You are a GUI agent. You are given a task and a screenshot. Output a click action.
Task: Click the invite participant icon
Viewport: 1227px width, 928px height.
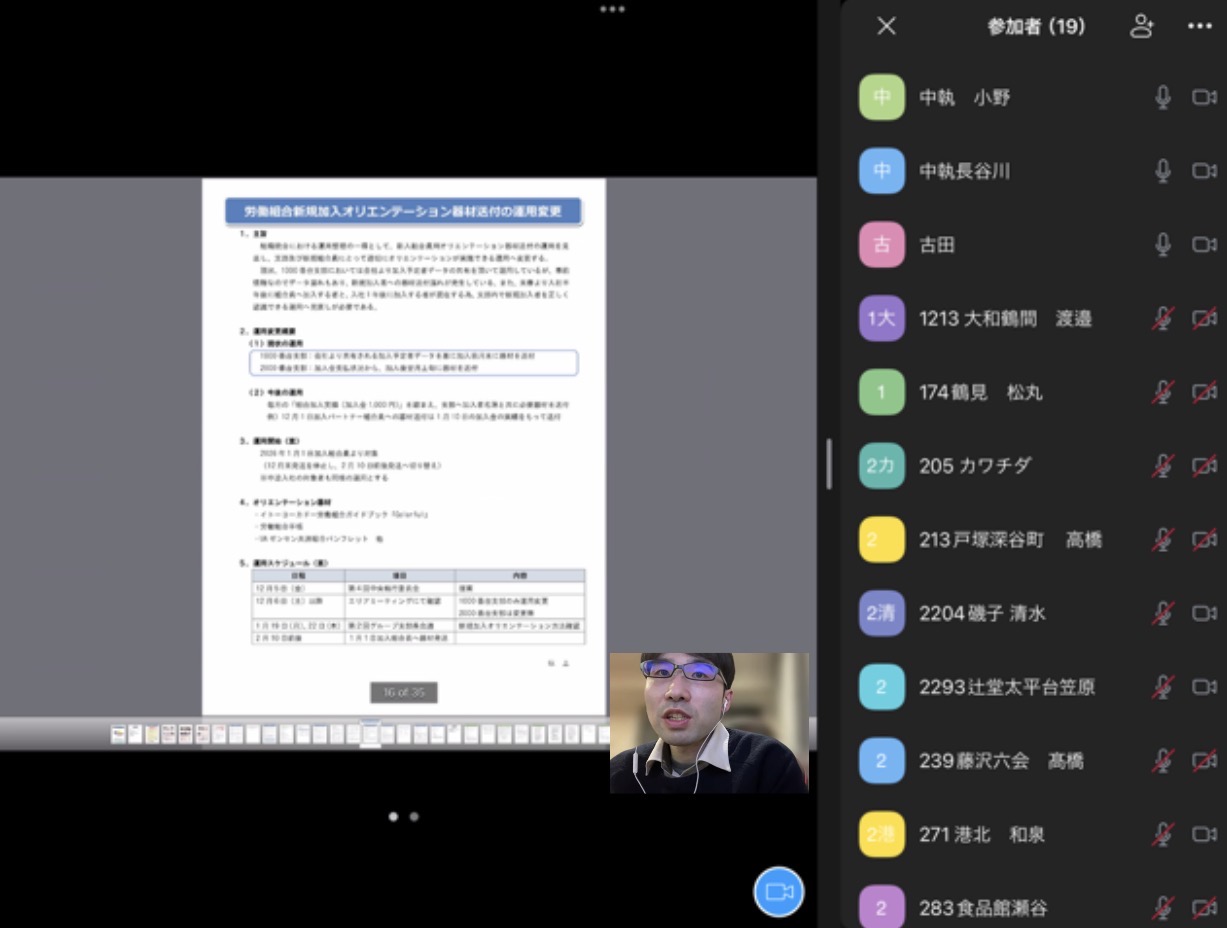click(x=1141, y=27)
